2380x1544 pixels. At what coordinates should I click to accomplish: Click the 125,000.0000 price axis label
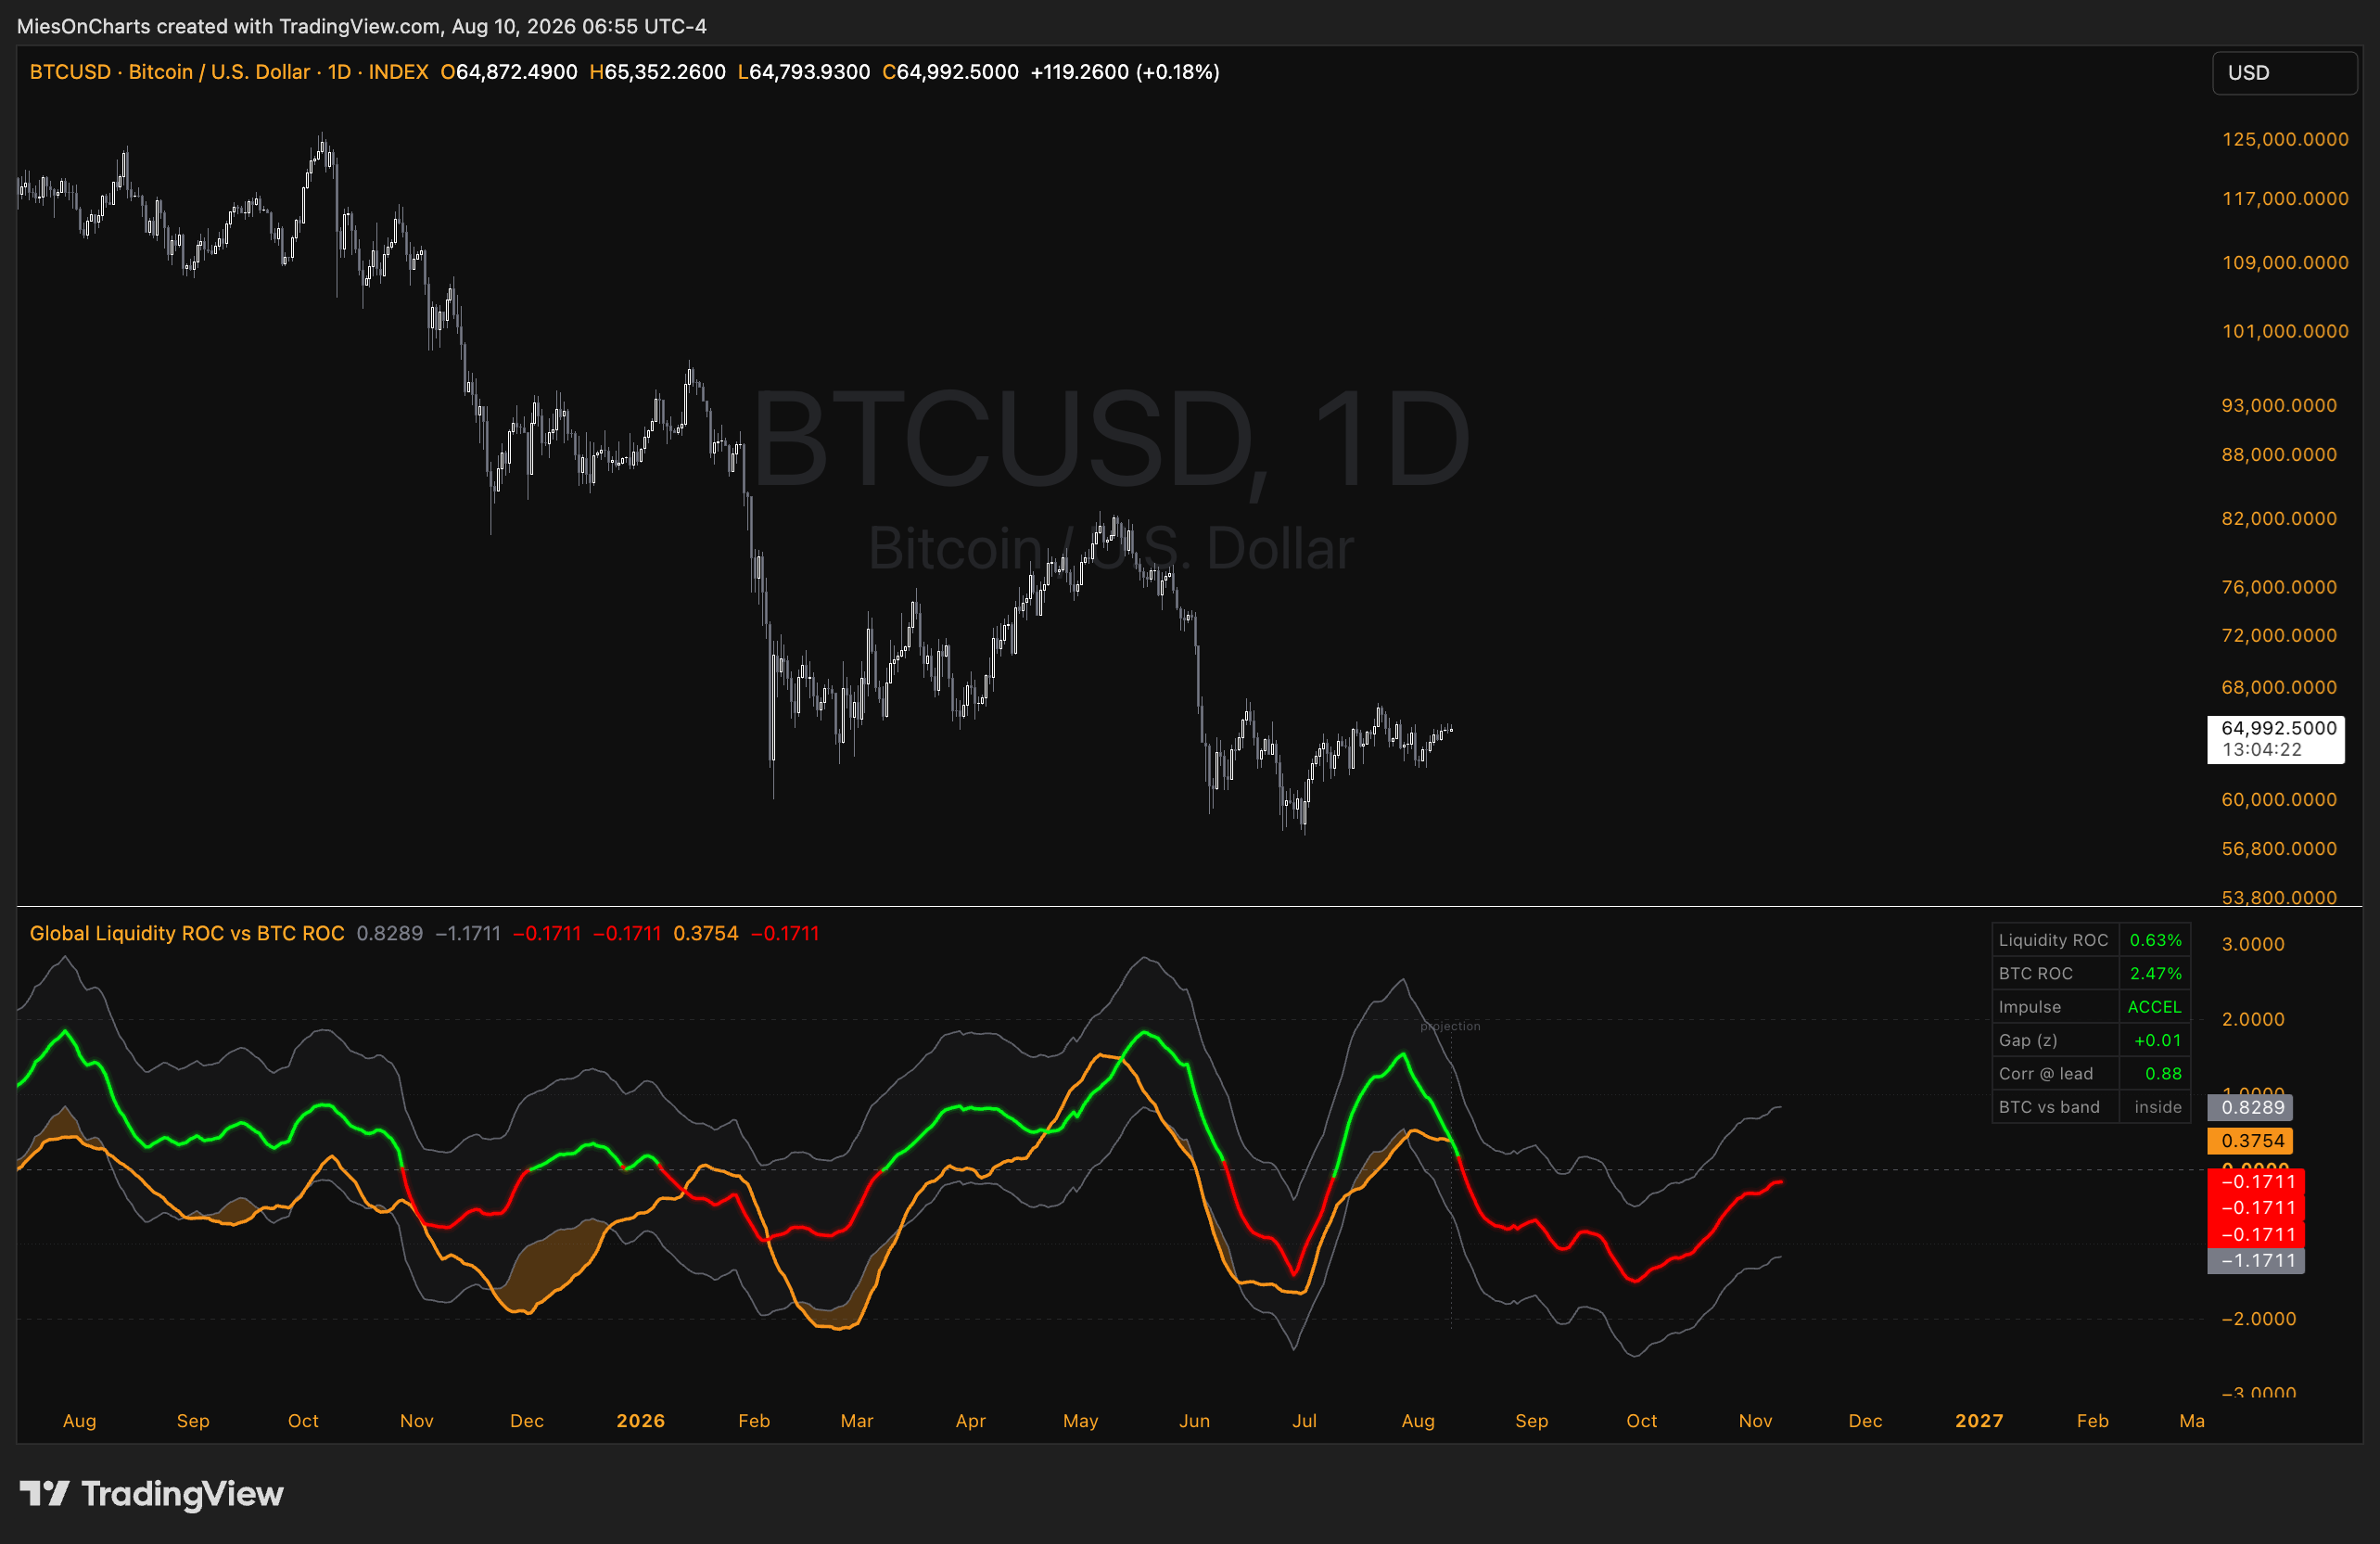(x=2285, y=139)
